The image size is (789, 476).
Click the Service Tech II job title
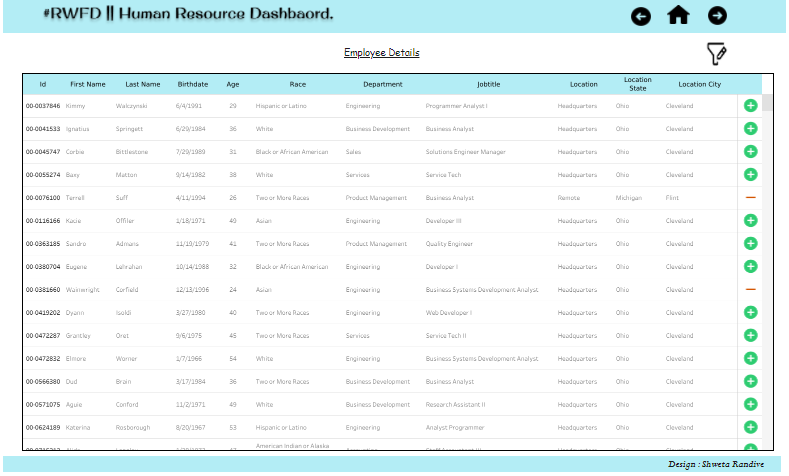446,336
